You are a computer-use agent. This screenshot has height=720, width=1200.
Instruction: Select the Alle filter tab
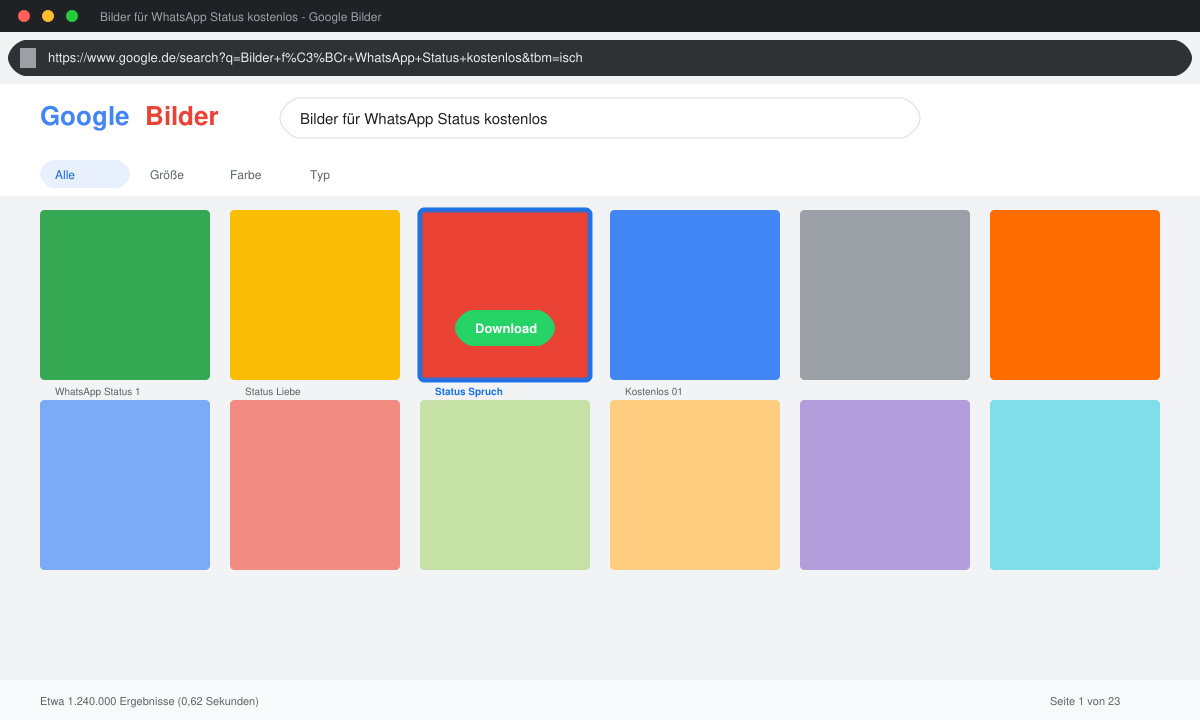(85, 174)
